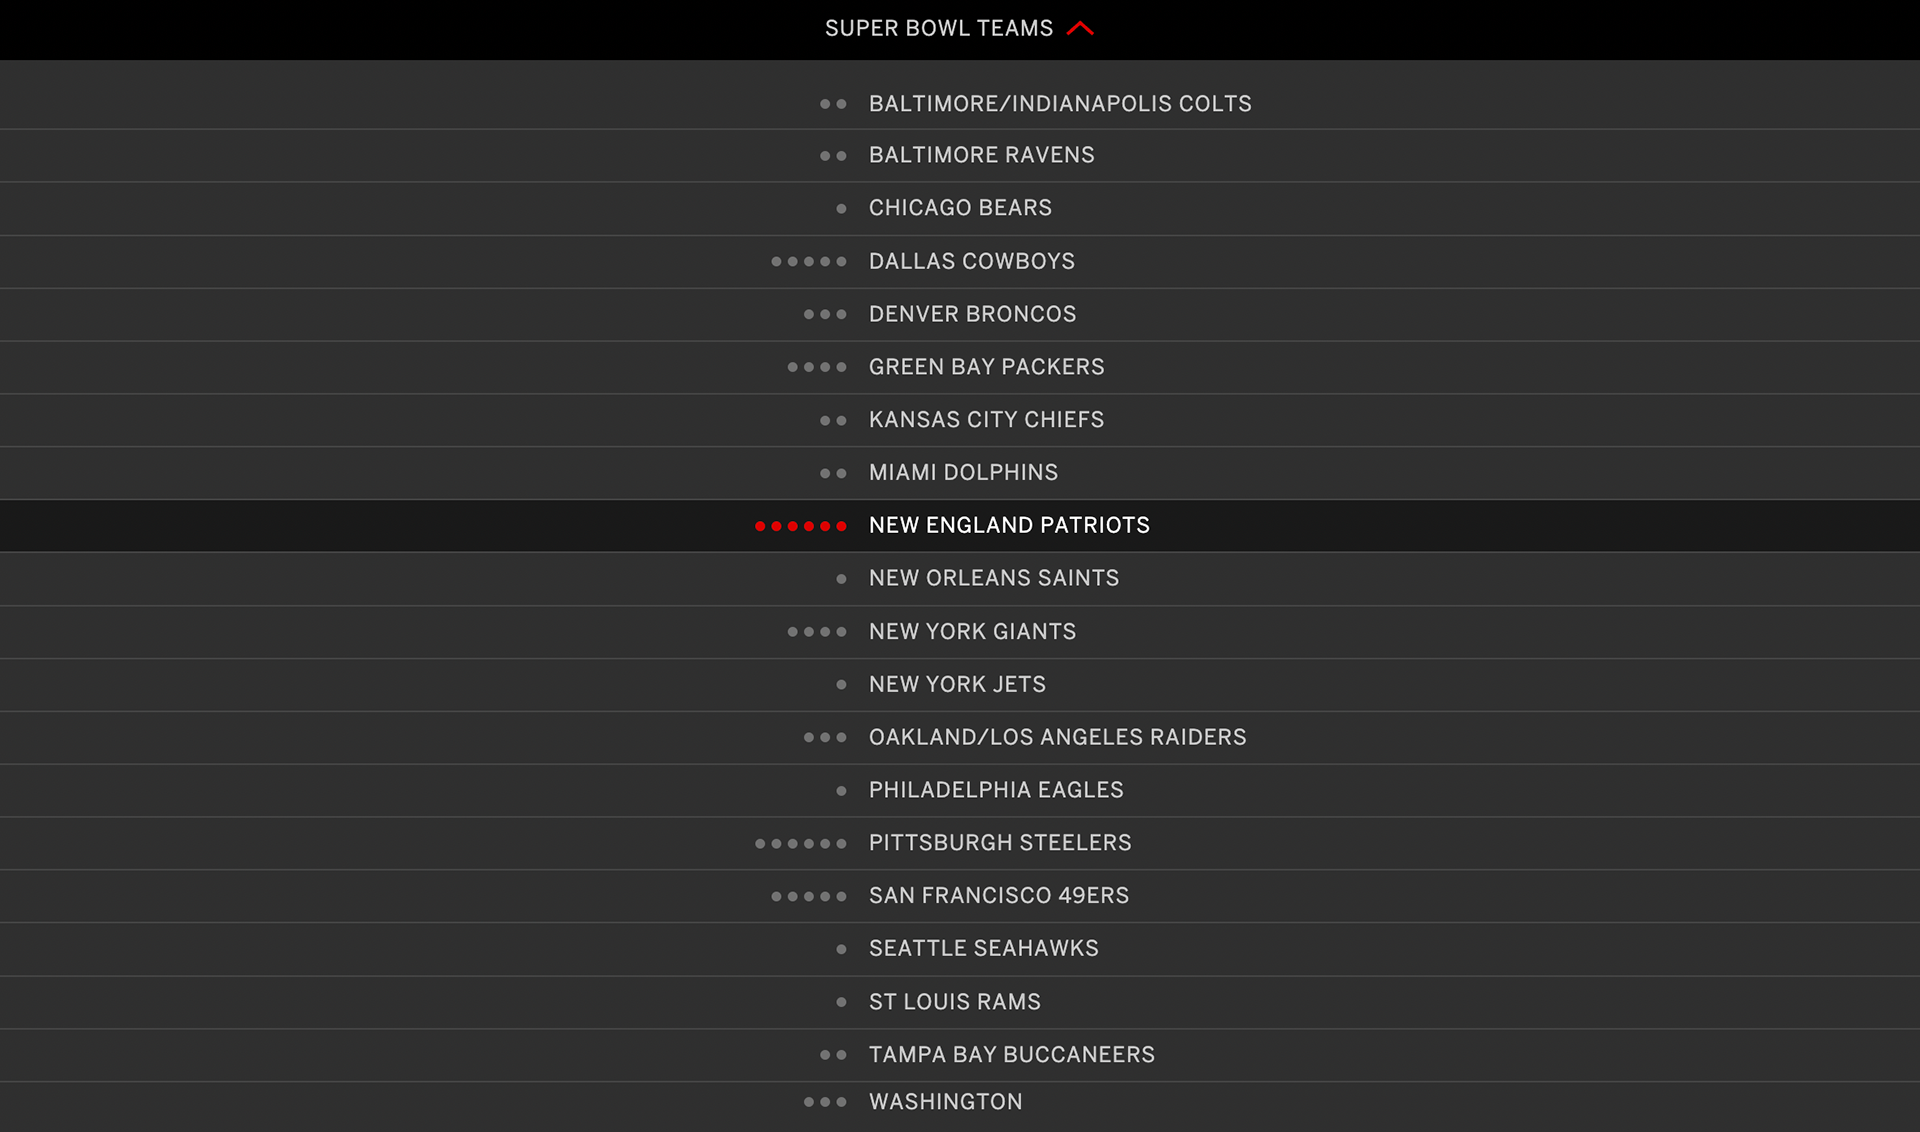Click the red dots beside New England Patriots
This screenshot has width=1920, height=1132.
pyautogui.click(x=800, y=526)
